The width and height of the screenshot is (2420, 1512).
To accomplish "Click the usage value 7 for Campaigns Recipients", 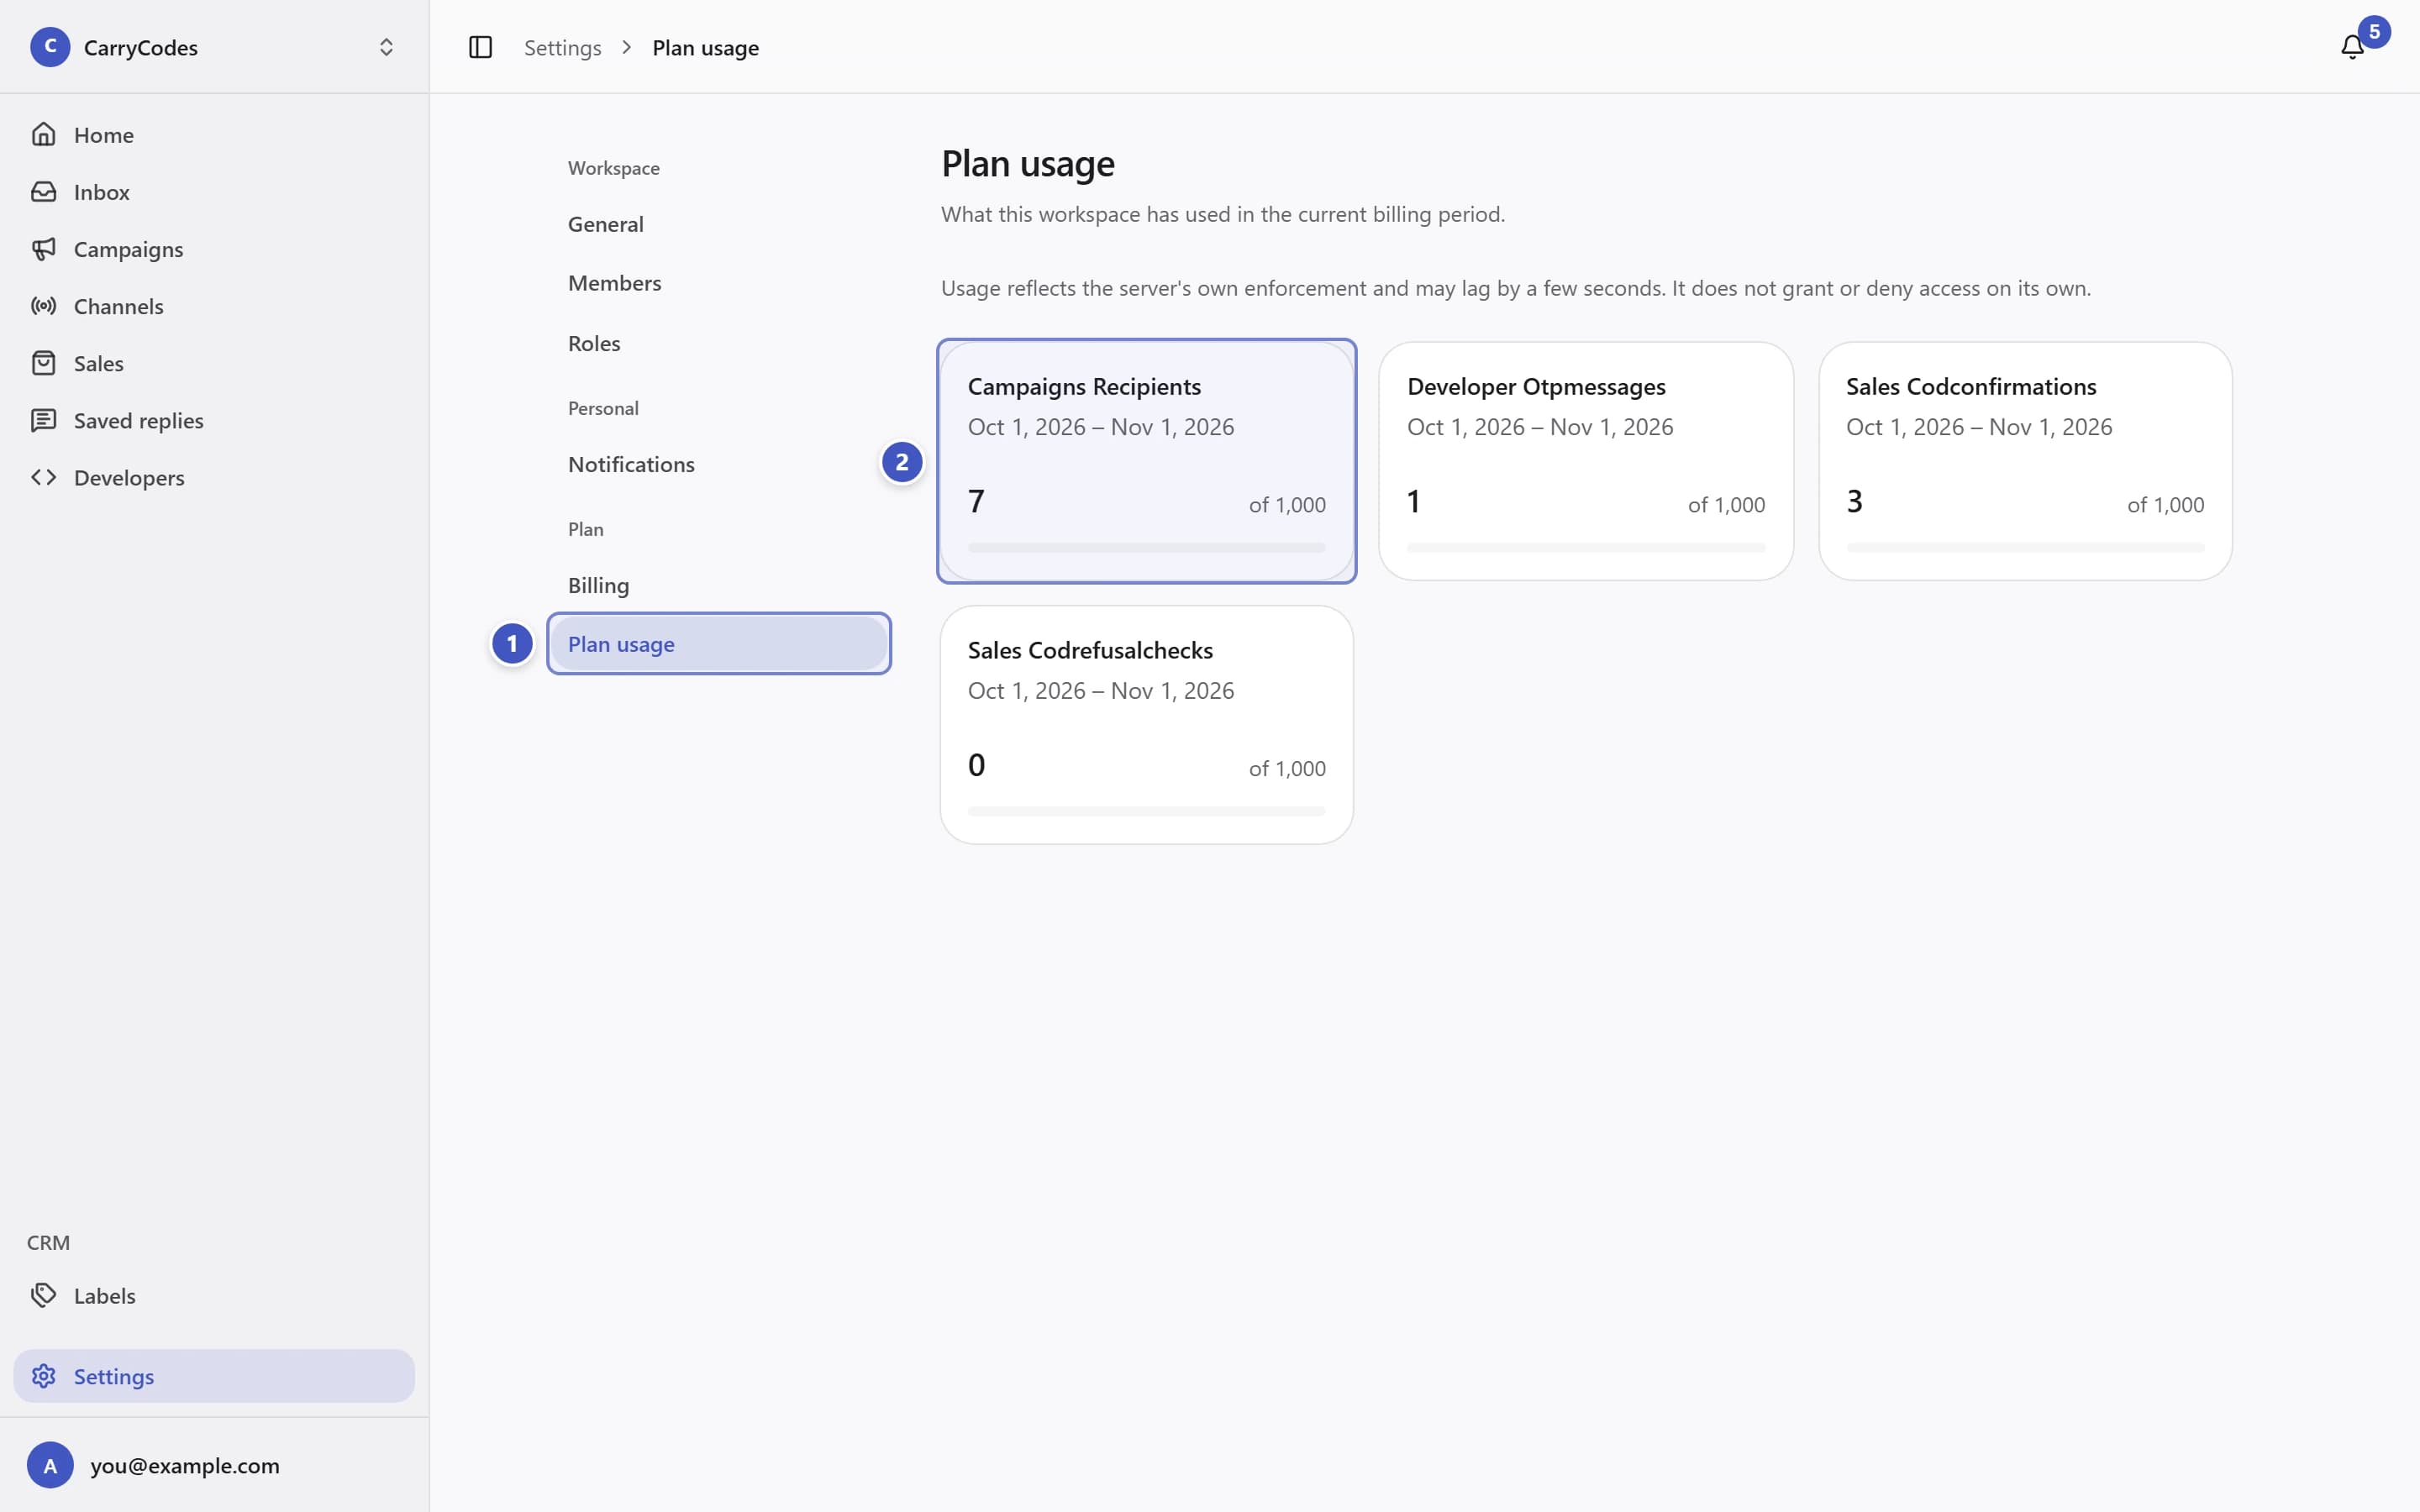I will [x=976, y=500].
